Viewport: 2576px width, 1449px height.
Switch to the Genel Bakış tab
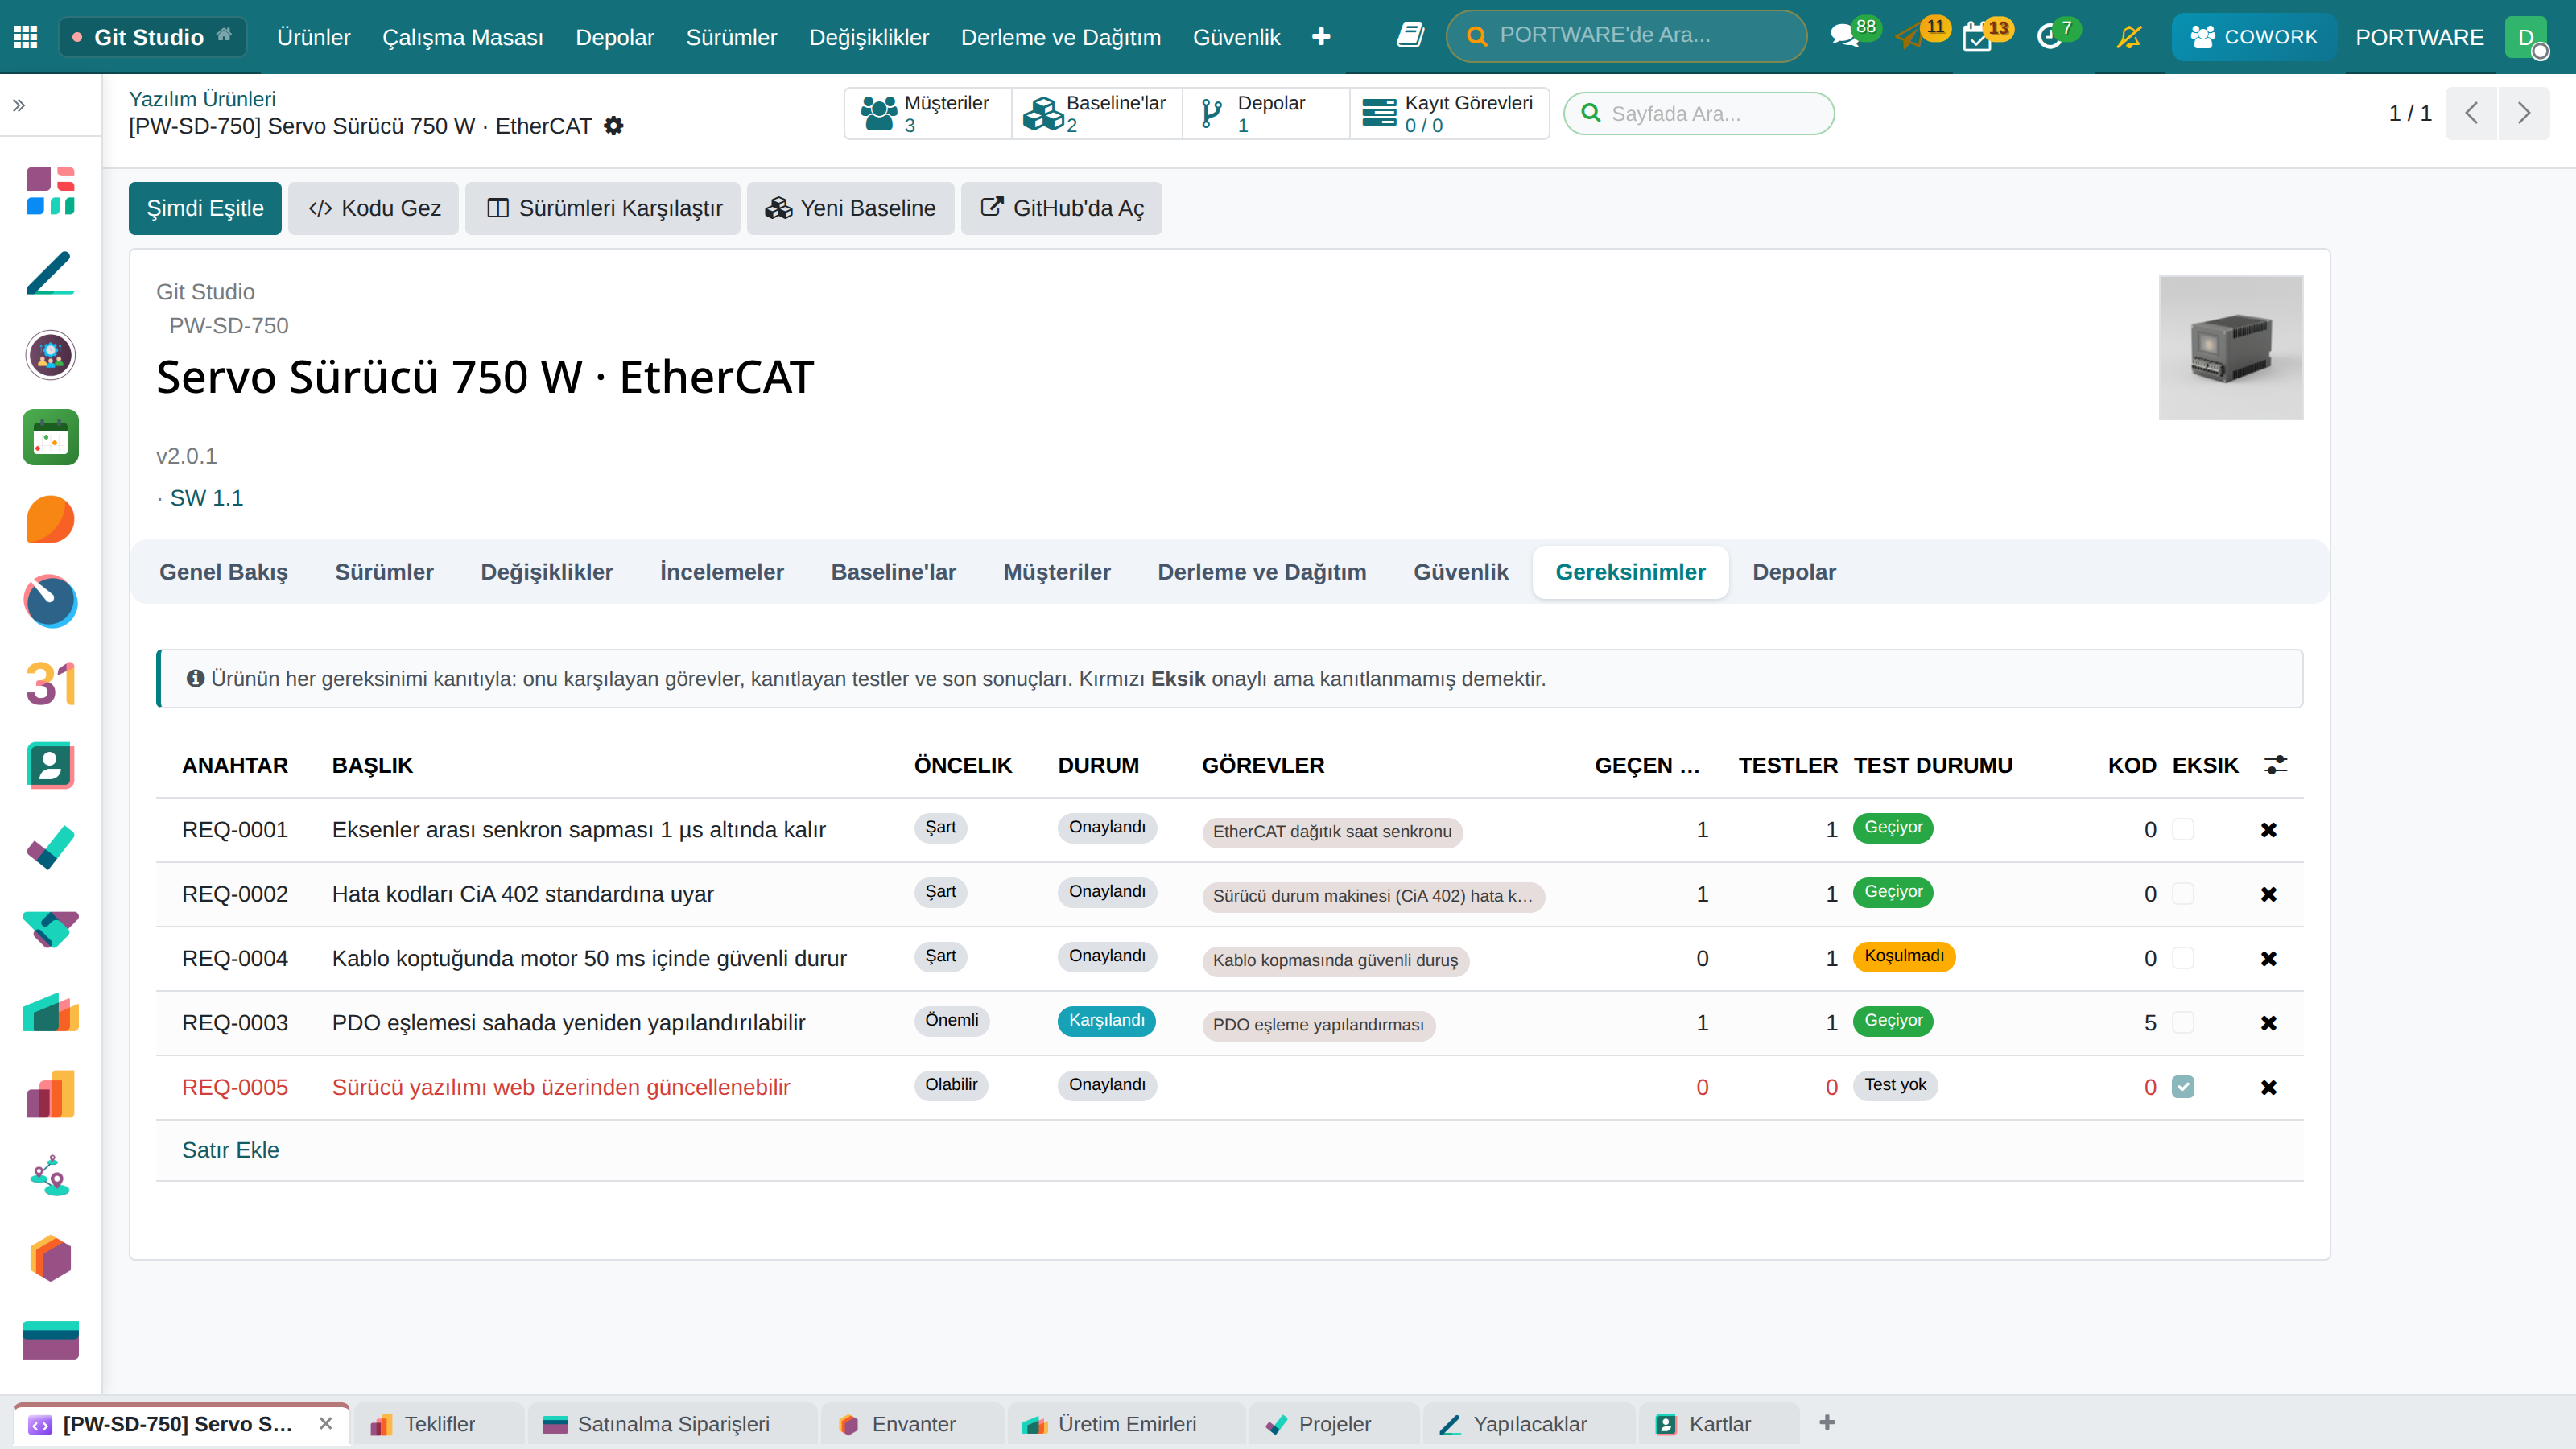pos(223,572)
